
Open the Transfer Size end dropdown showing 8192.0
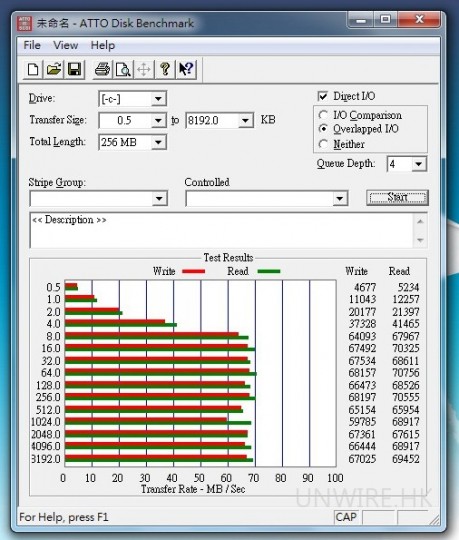coord(246,121)
